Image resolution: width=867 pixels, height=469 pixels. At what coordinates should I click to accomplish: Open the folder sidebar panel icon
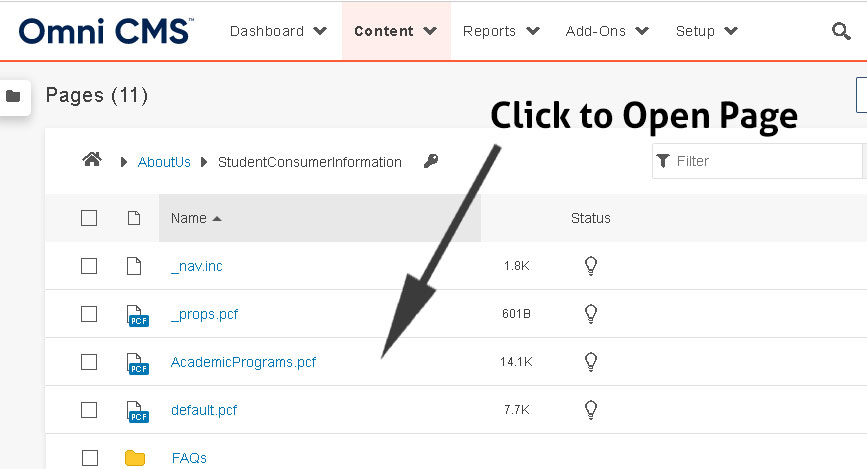13,96
